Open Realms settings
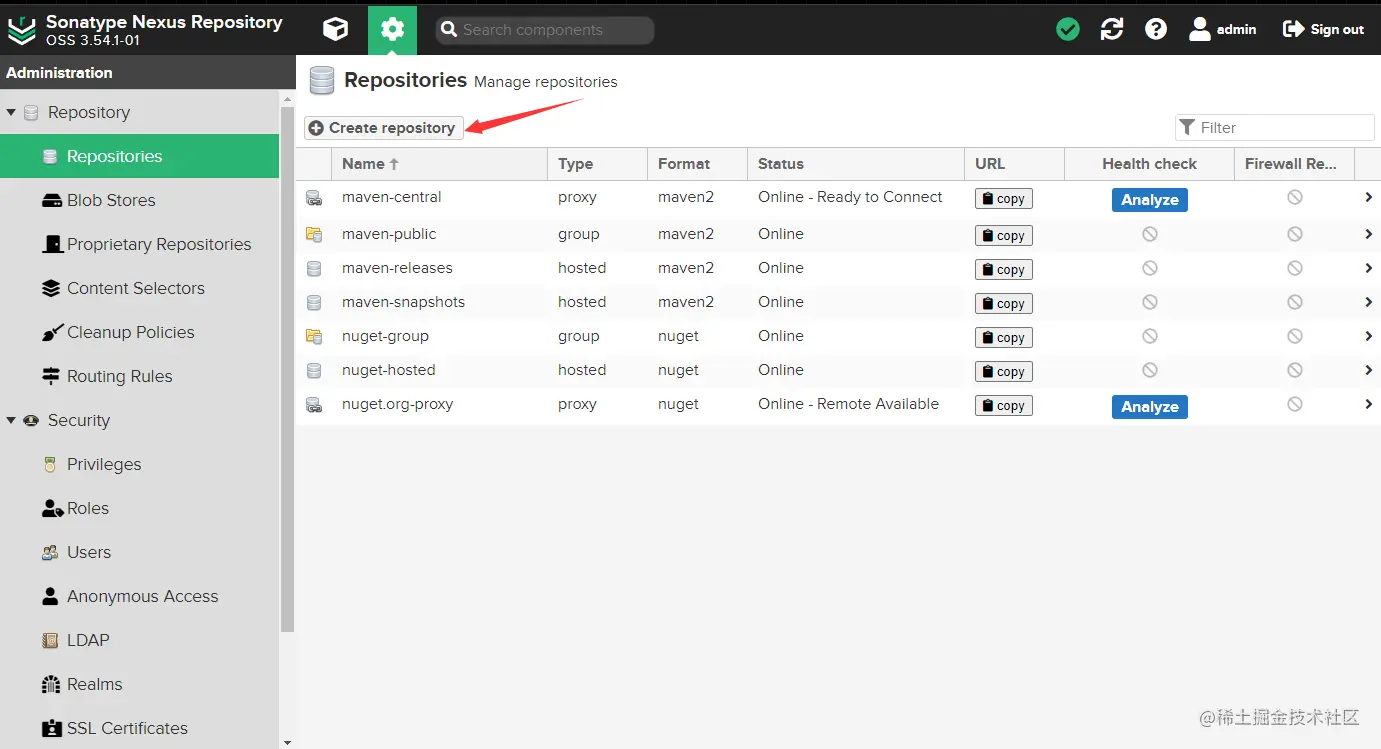The height and width of the screenshot is (749, 1381). click(140, 684)
